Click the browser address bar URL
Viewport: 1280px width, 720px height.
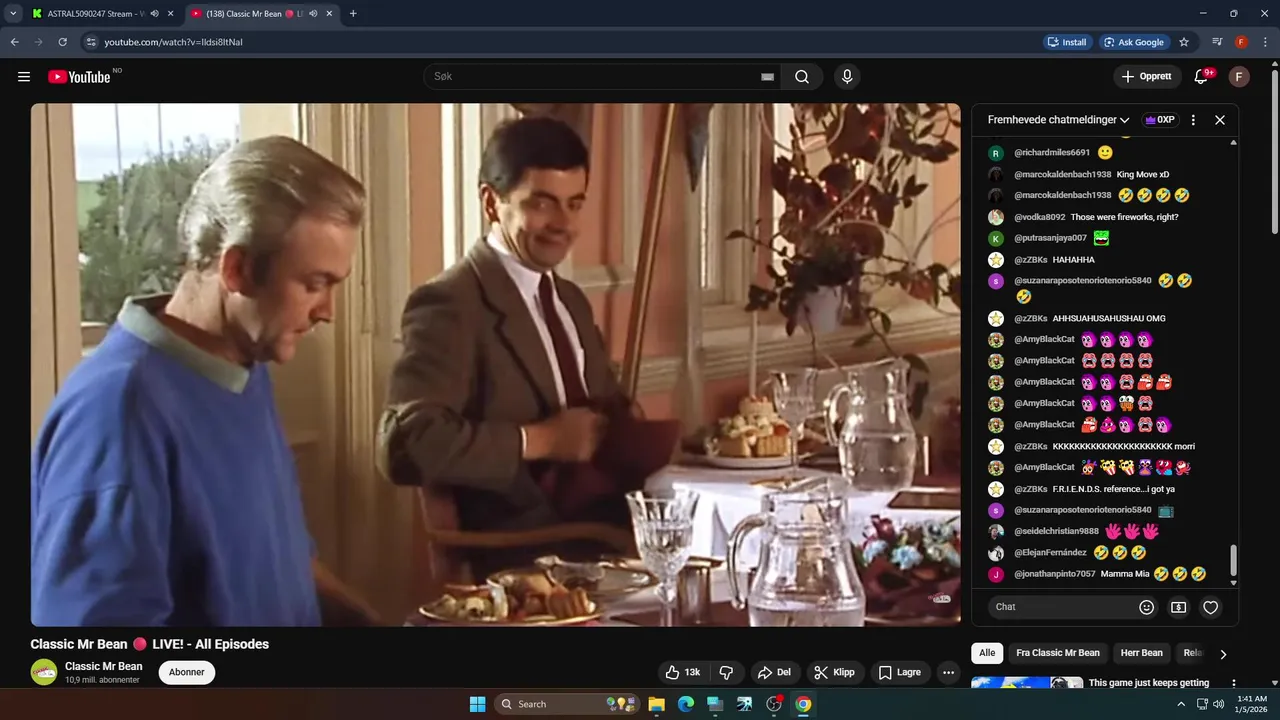[174, 42]
